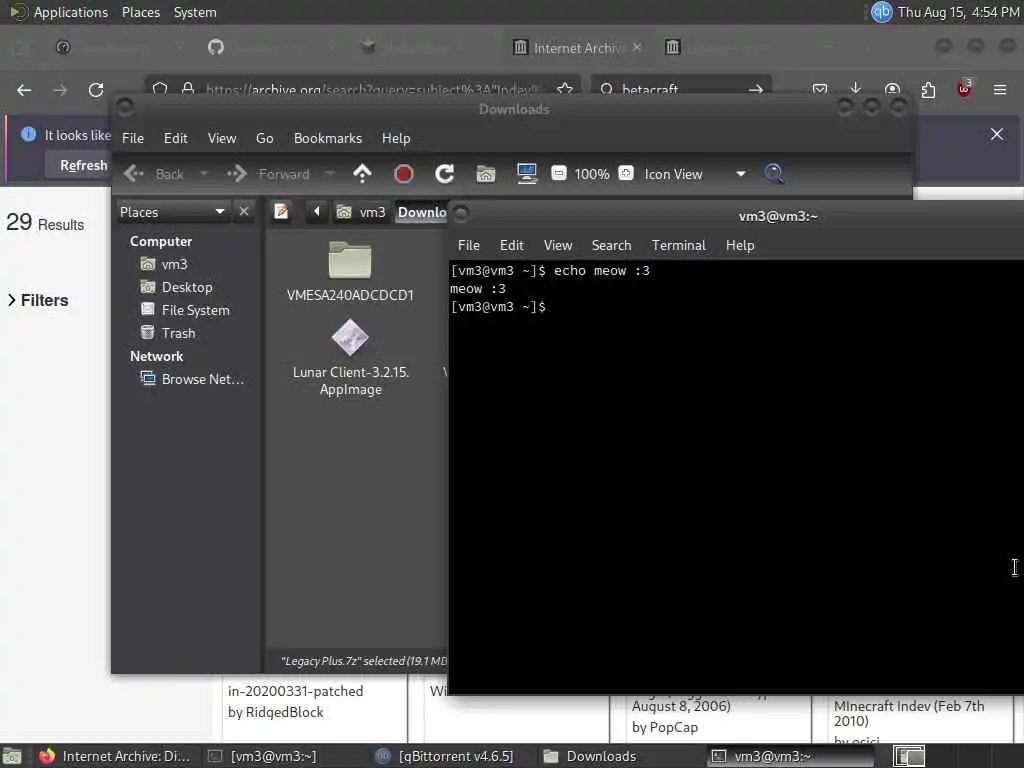
Task: Open System menu in top panel
Action: point(195,12)
